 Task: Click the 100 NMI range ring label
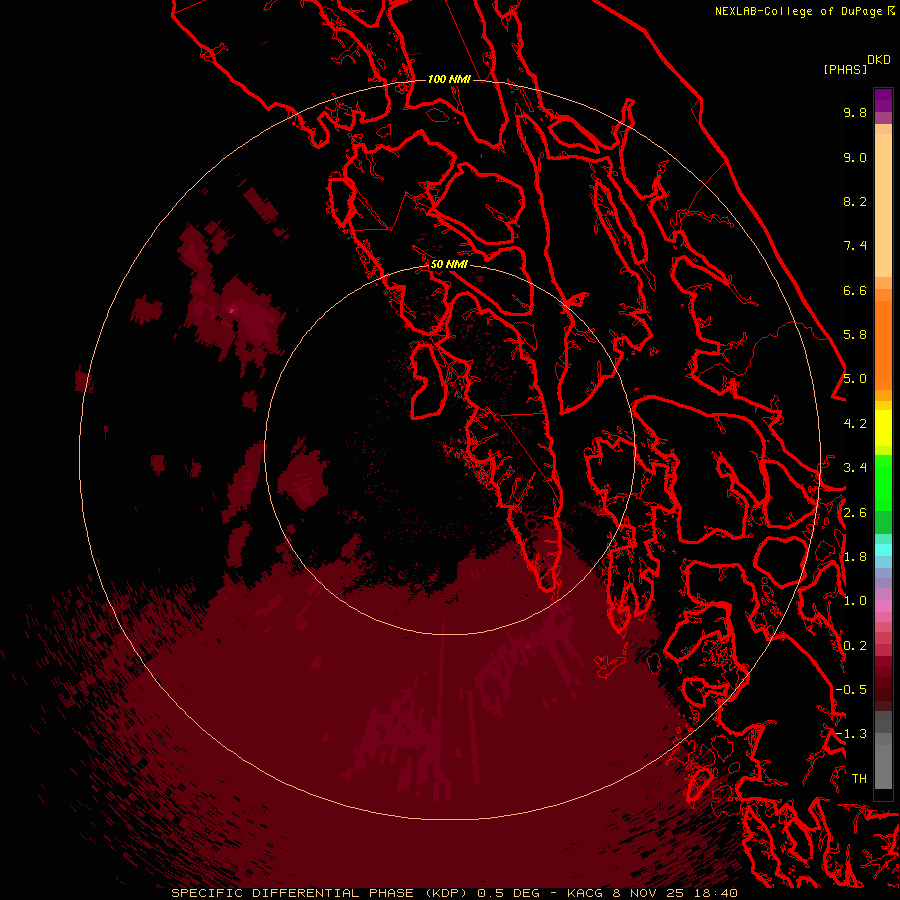click(449, 79)
